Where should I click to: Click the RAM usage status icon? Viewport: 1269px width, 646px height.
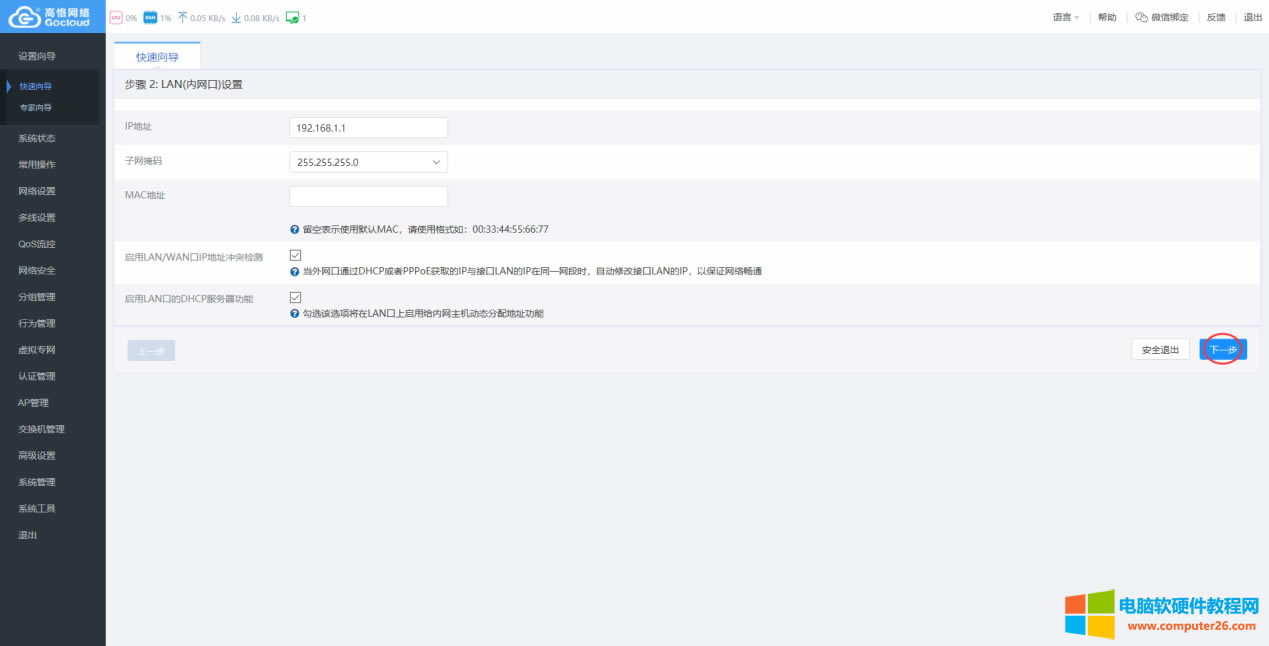click(x=151, y=17)
